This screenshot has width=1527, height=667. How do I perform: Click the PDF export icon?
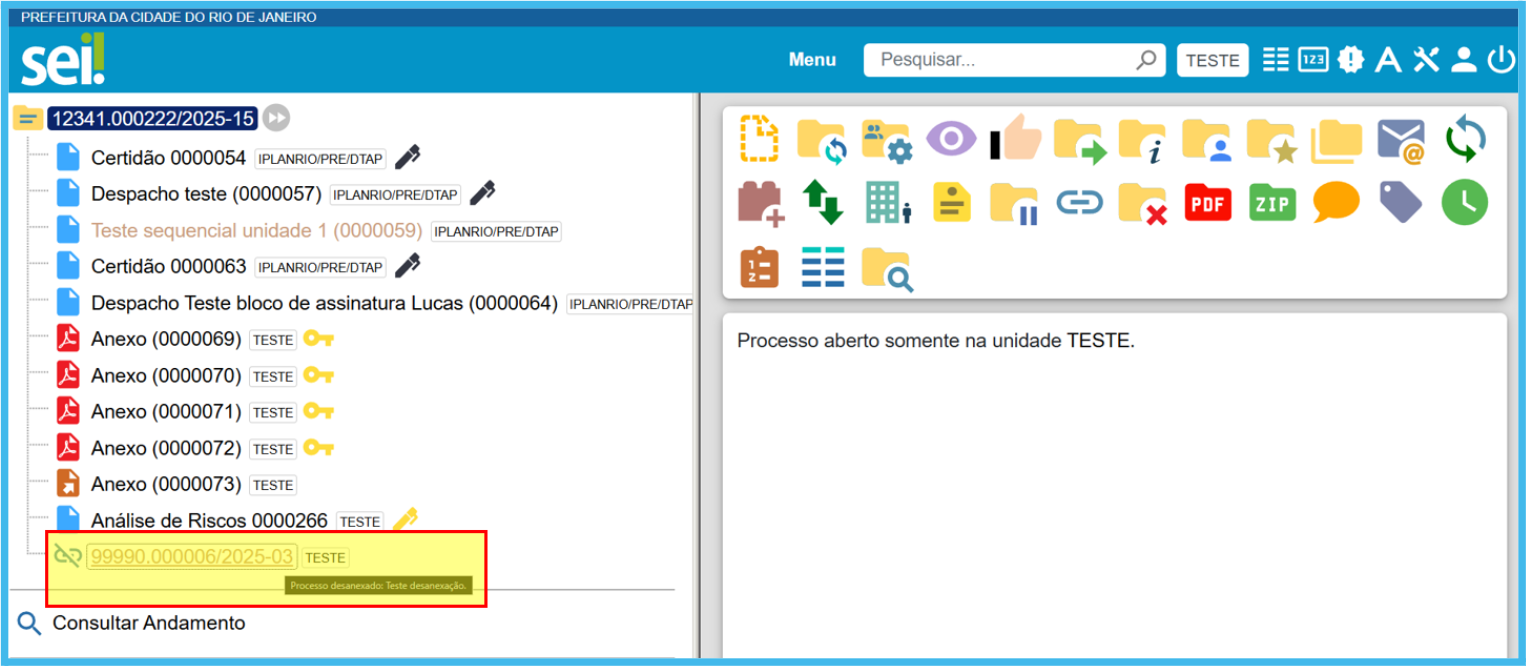click(1208, 203)
